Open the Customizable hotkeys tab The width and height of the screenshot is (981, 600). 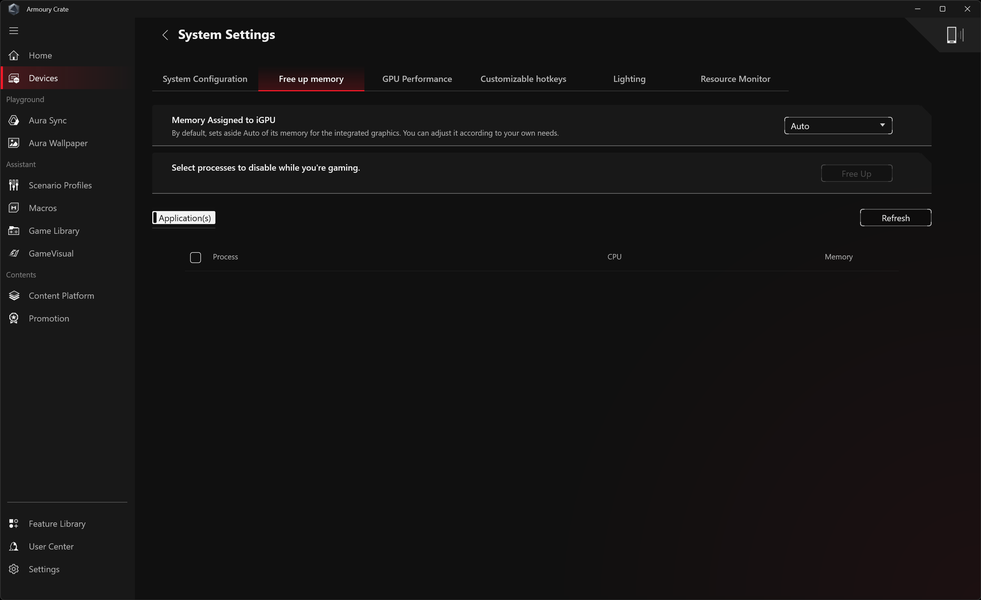point(523,79)
